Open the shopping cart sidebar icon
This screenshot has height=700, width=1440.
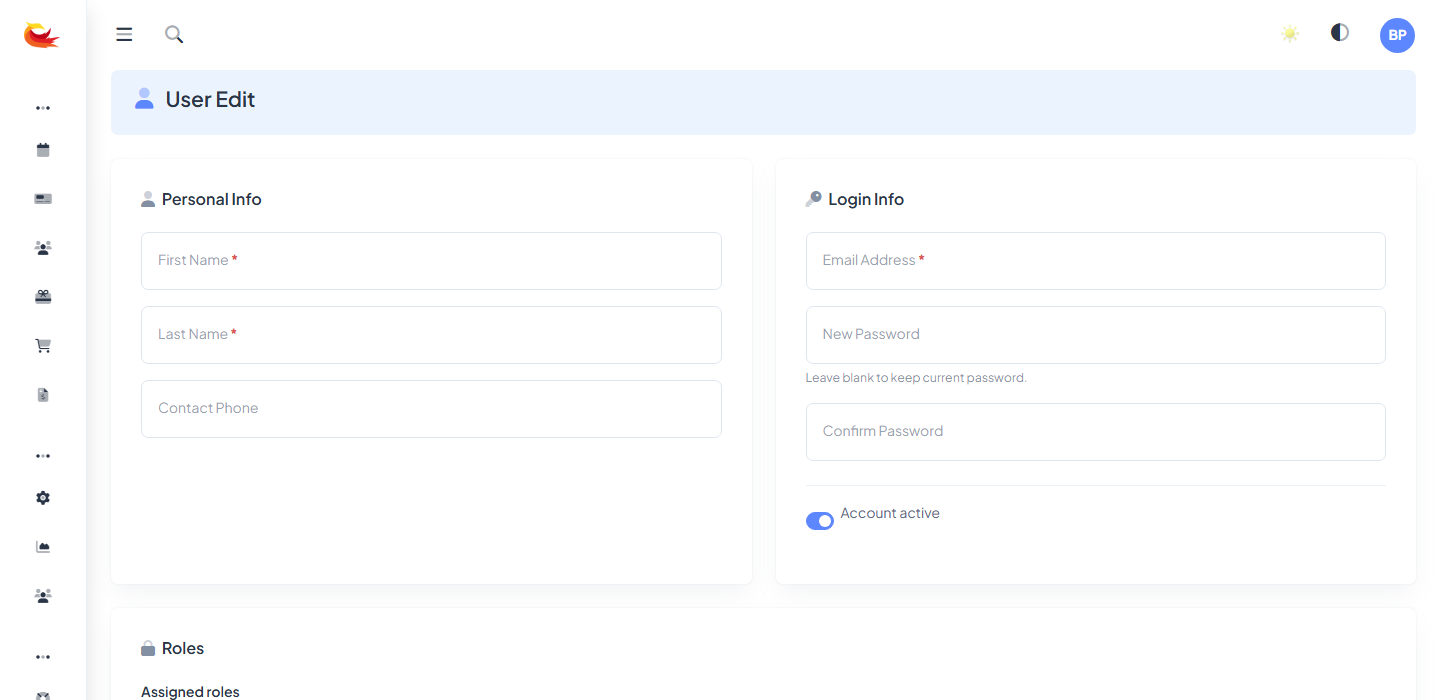[43, 345]
